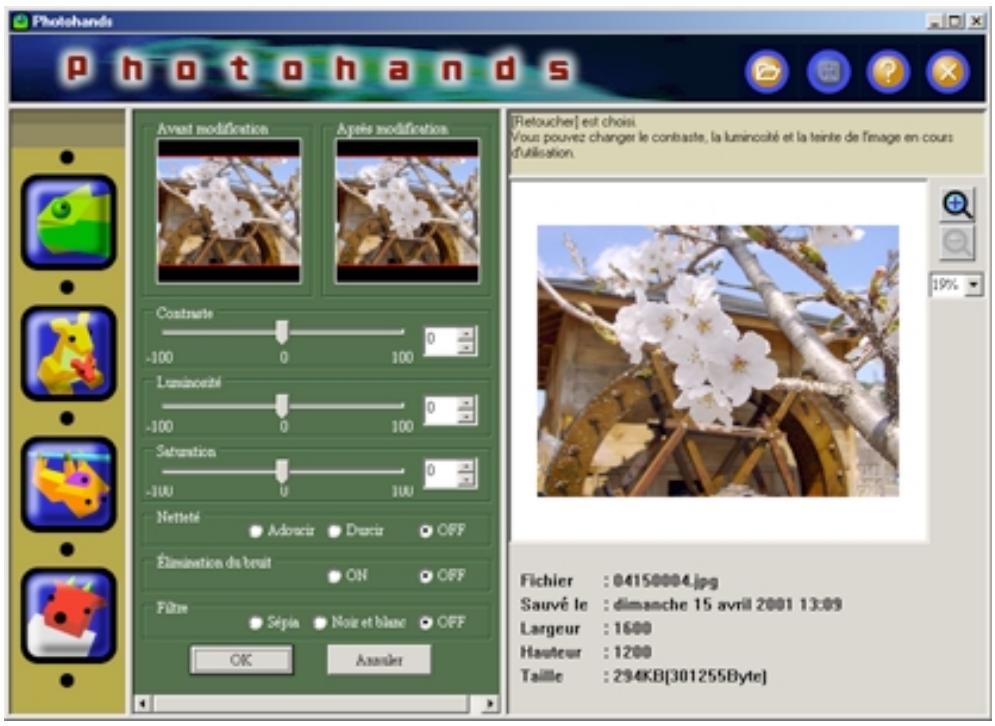Click the orange X exit icon
This screenshot has width=995, height=726.
click(x=947, y=72)
